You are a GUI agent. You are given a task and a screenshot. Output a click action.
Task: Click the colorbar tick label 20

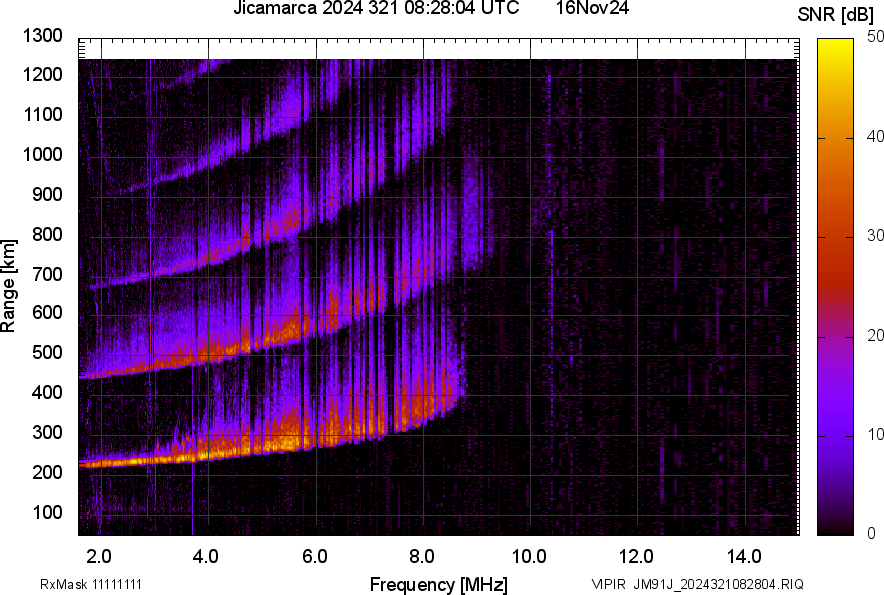(875, 336)
